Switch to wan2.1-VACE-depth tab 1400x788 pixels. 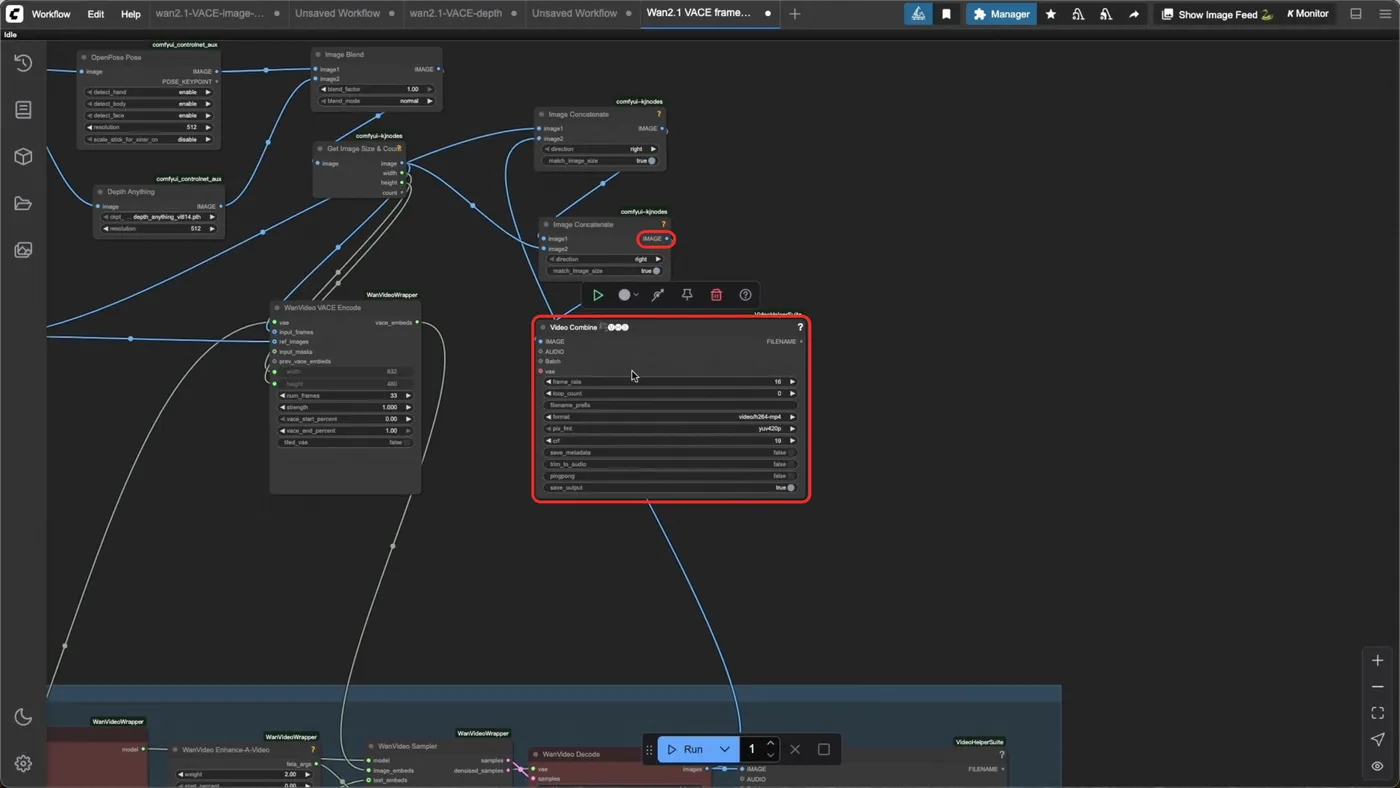click(455, 14)
